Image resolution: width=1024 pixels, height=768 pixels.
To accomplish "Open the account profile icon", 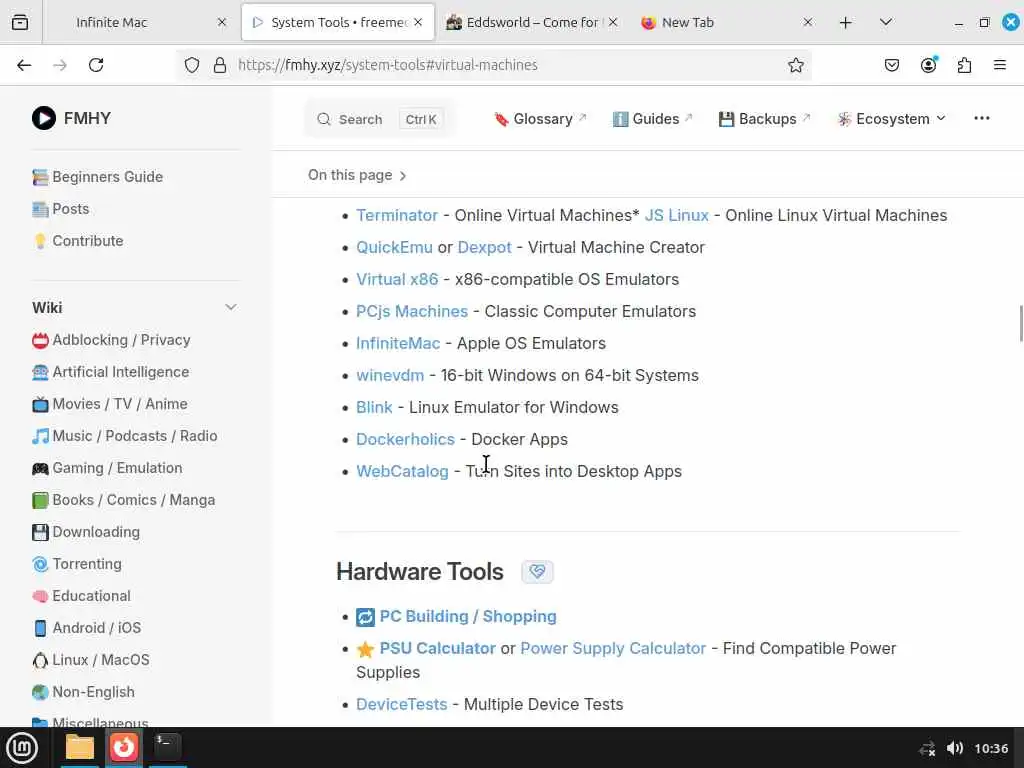I will click(x=928, y=65).
